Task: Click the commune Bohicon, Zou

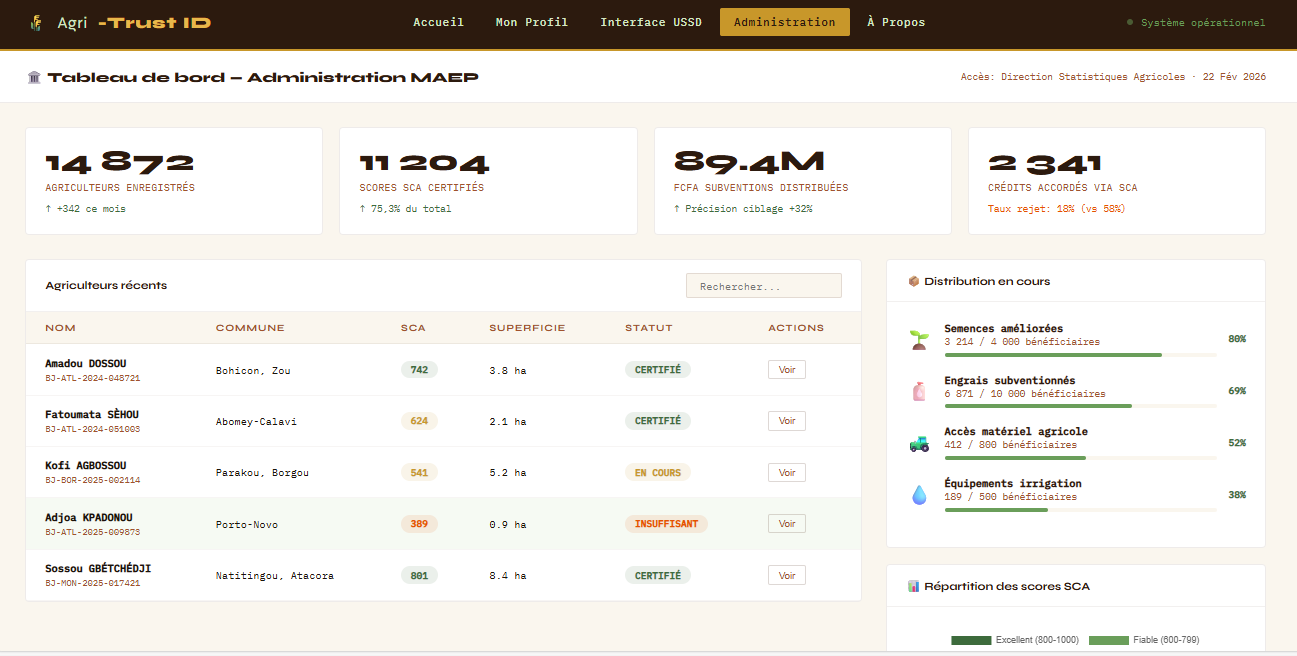Action: [253, 370]
